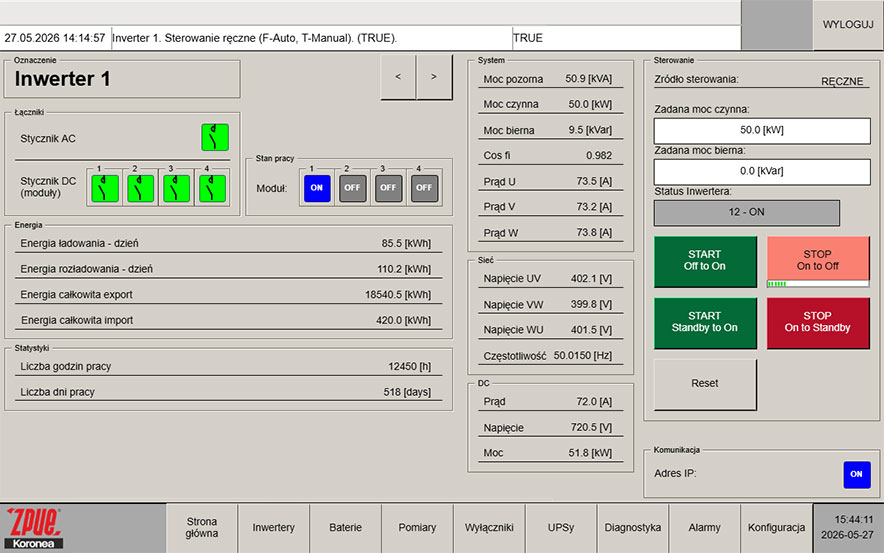This screenshot has width=884, height=553.
Task: Click Energia całkowita import value 420.0 [kWh]
Action: coord(403,320)
